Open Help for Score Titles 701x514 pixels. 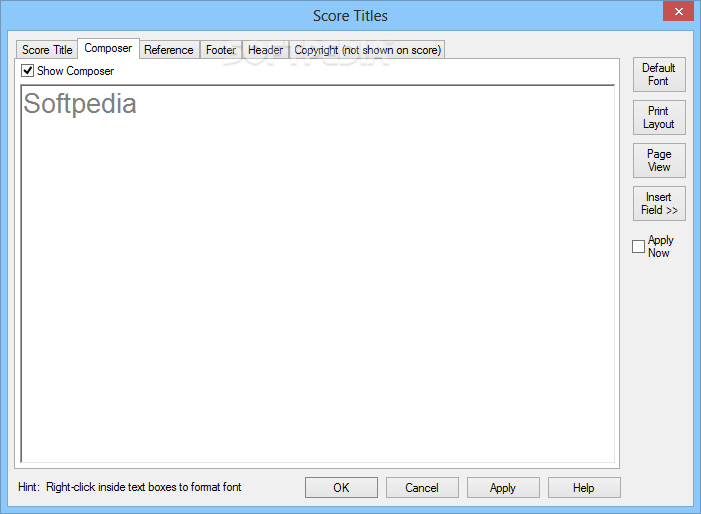584,487
